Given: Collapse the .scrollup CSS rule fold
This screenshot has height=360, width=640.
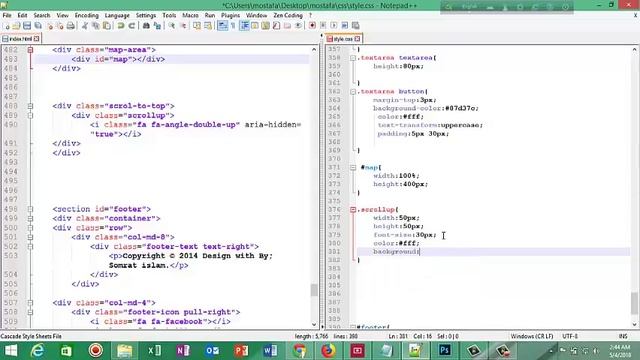Looking at the screenshot, I should pos(353,210).
